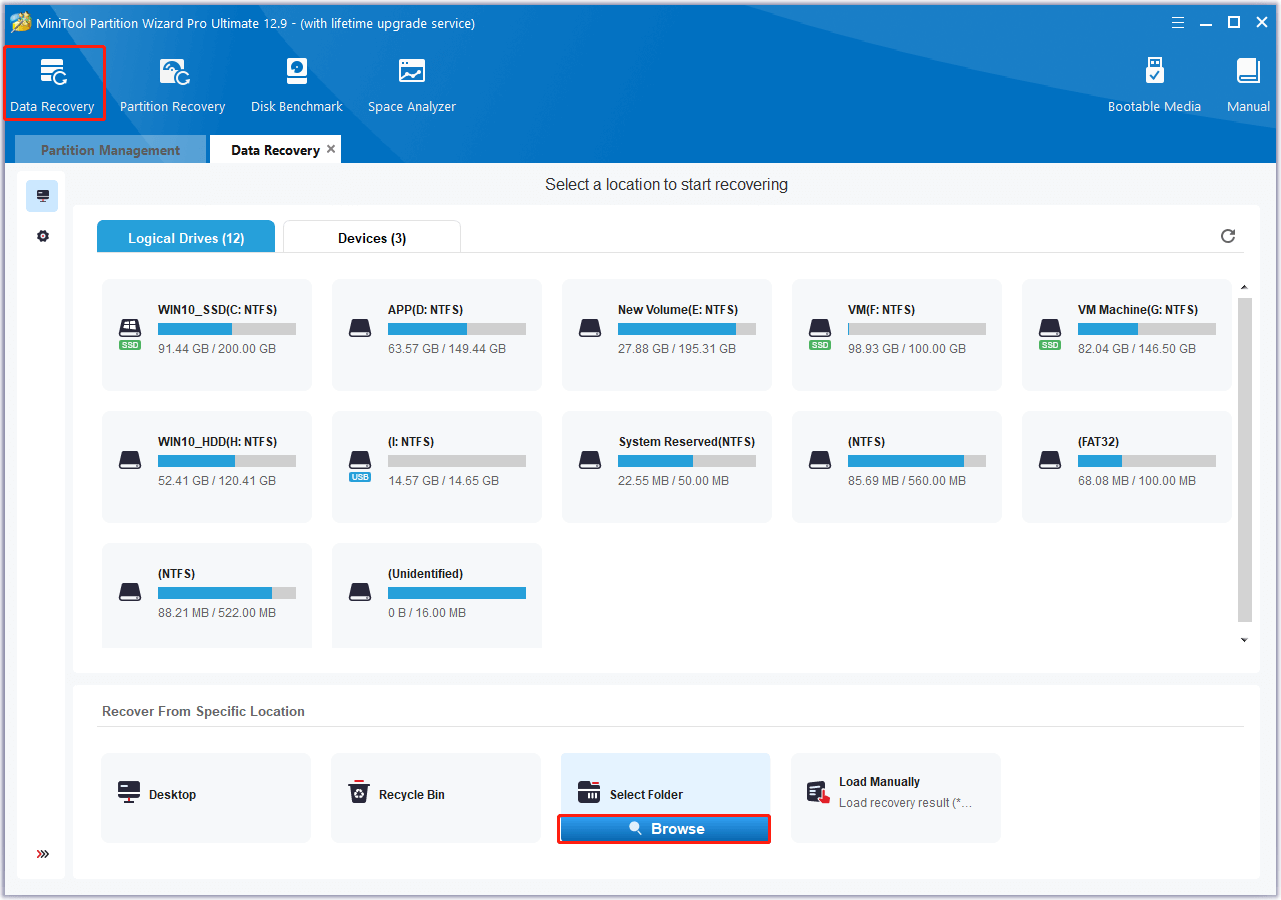Show Logical Drives (12) tab
Viewport: 1281px width, 900px height.
(x=186, y=238)
